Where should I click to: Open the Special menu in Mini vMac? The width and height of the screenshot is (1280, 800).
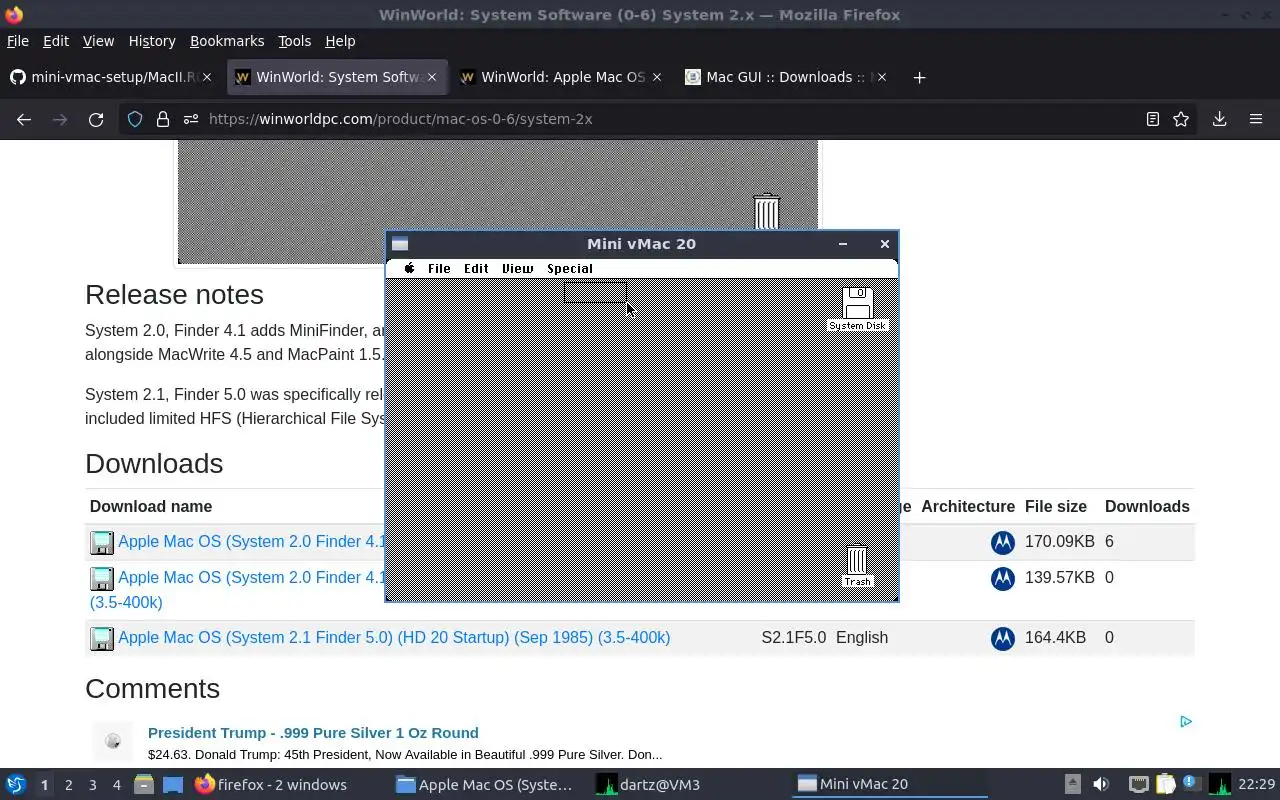[x=570, y=268]
